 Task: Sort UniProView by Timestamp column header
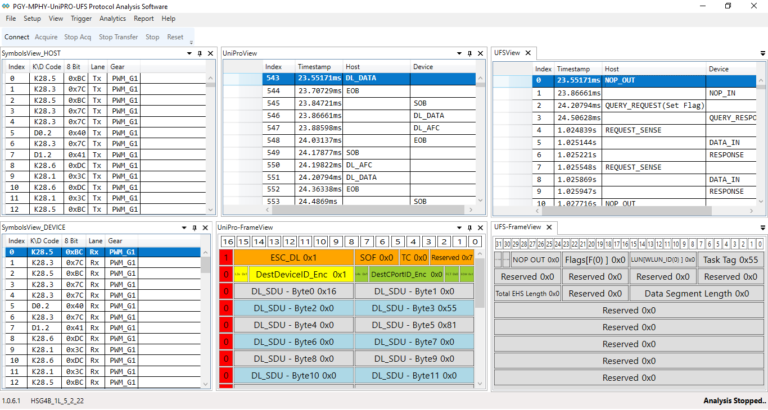(x=318, y=67)
